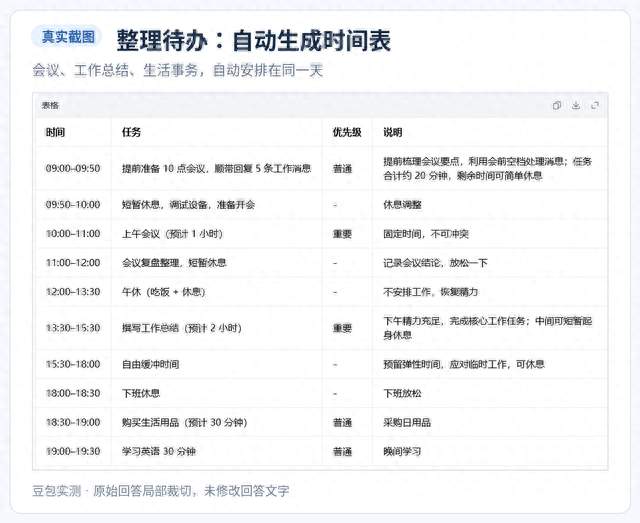This screenshot has width=640, height=523.
Task: Select the 09:00–09:50 time cell
Action: (73, 168)
